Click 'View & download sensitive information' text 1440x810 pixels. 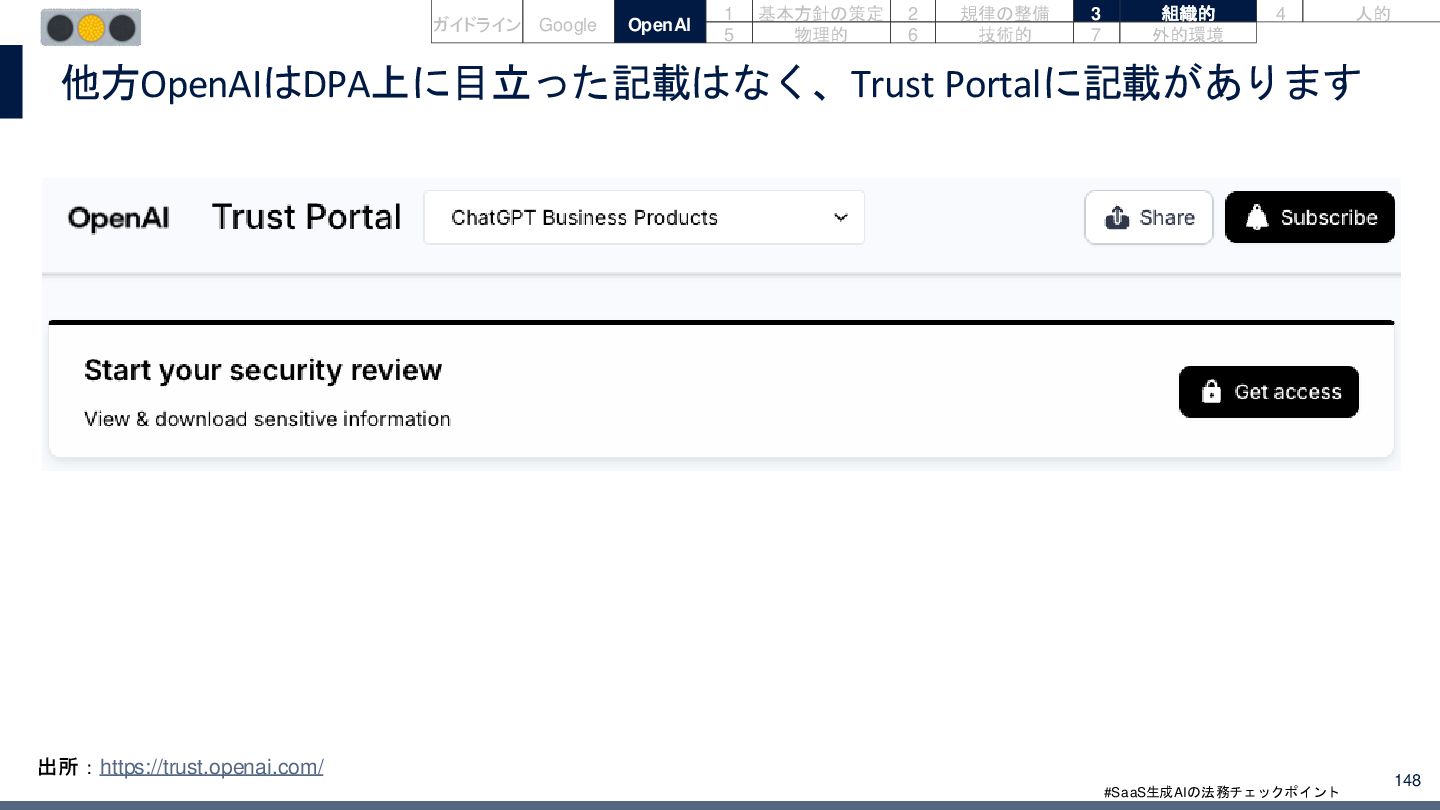(267, 419)
